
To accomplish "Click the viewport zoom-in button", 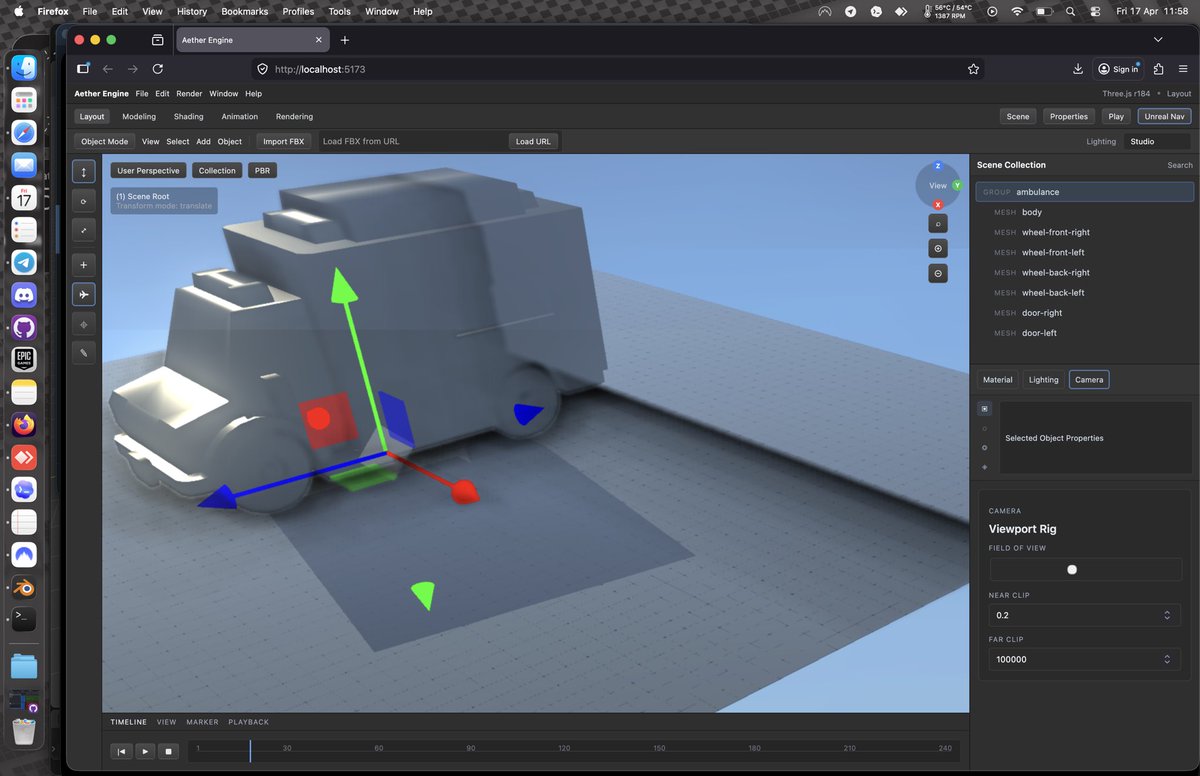I will 938,248.
